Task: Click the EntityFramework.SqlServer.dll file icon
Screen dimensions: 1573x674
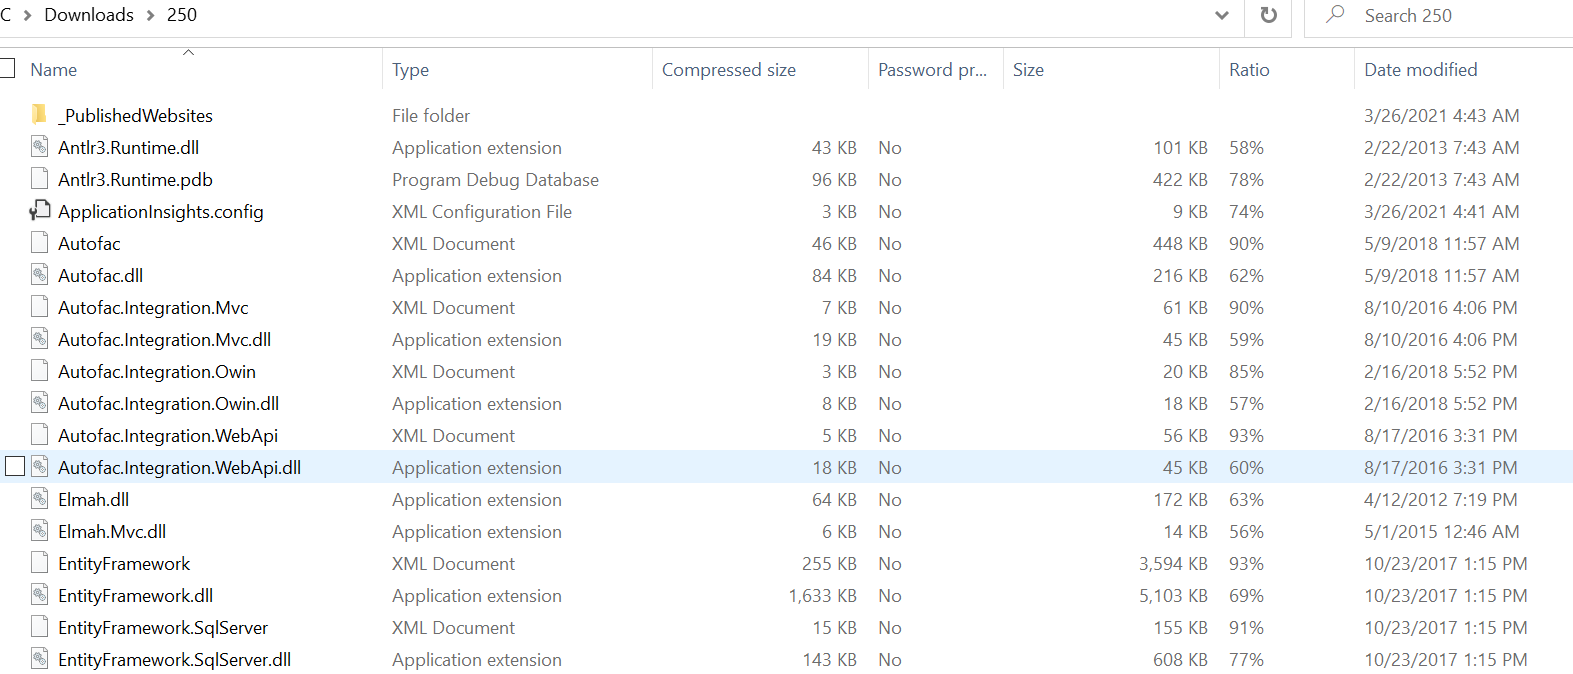Action: [x=39, y=659]
